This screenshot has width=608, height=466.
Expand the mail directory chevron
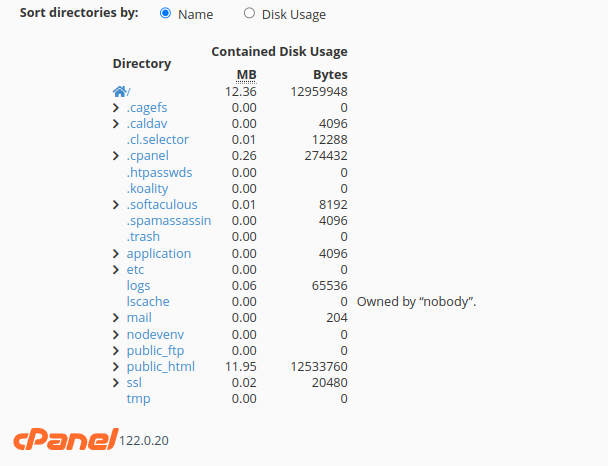(x=116, y=318)
